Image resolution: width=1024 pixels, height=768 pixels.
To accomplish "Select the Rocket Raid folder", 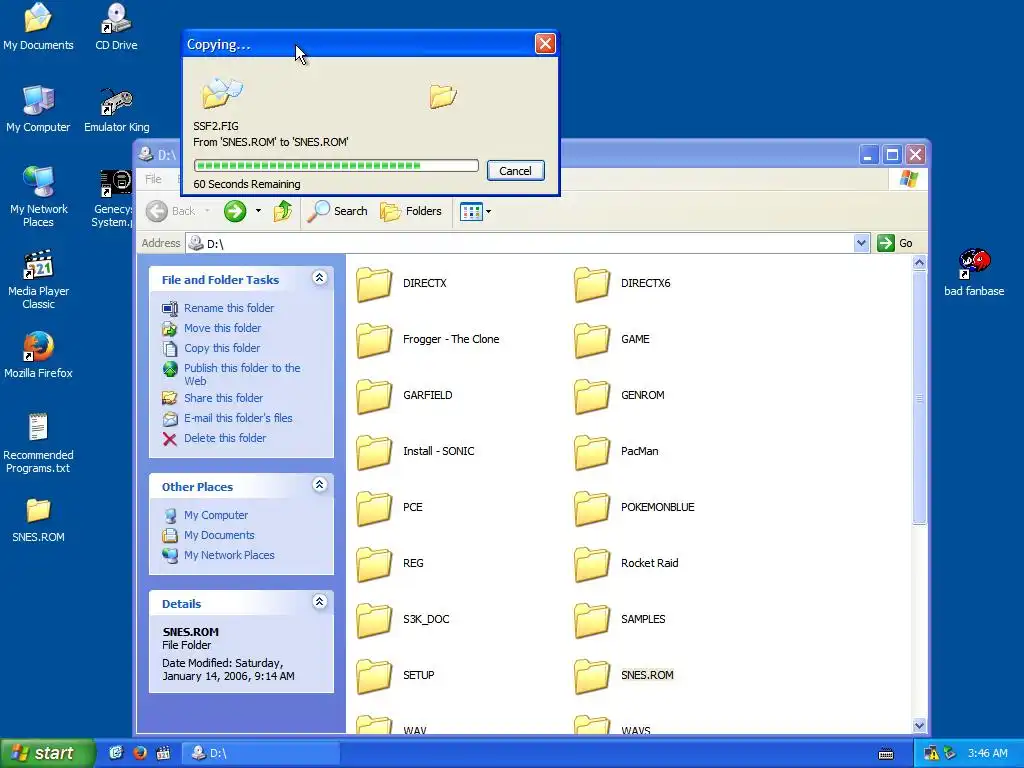I will click(x=626, y=564).
